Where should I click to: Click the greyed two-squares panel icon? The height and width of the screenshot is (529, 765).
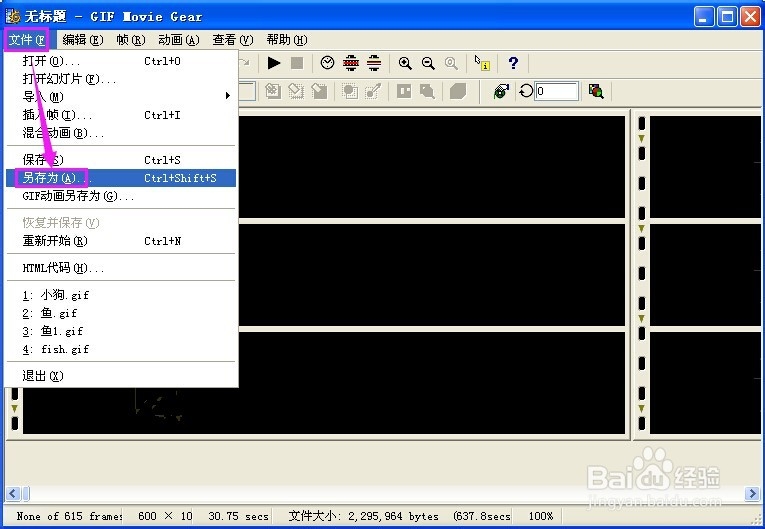click(404, 91)
